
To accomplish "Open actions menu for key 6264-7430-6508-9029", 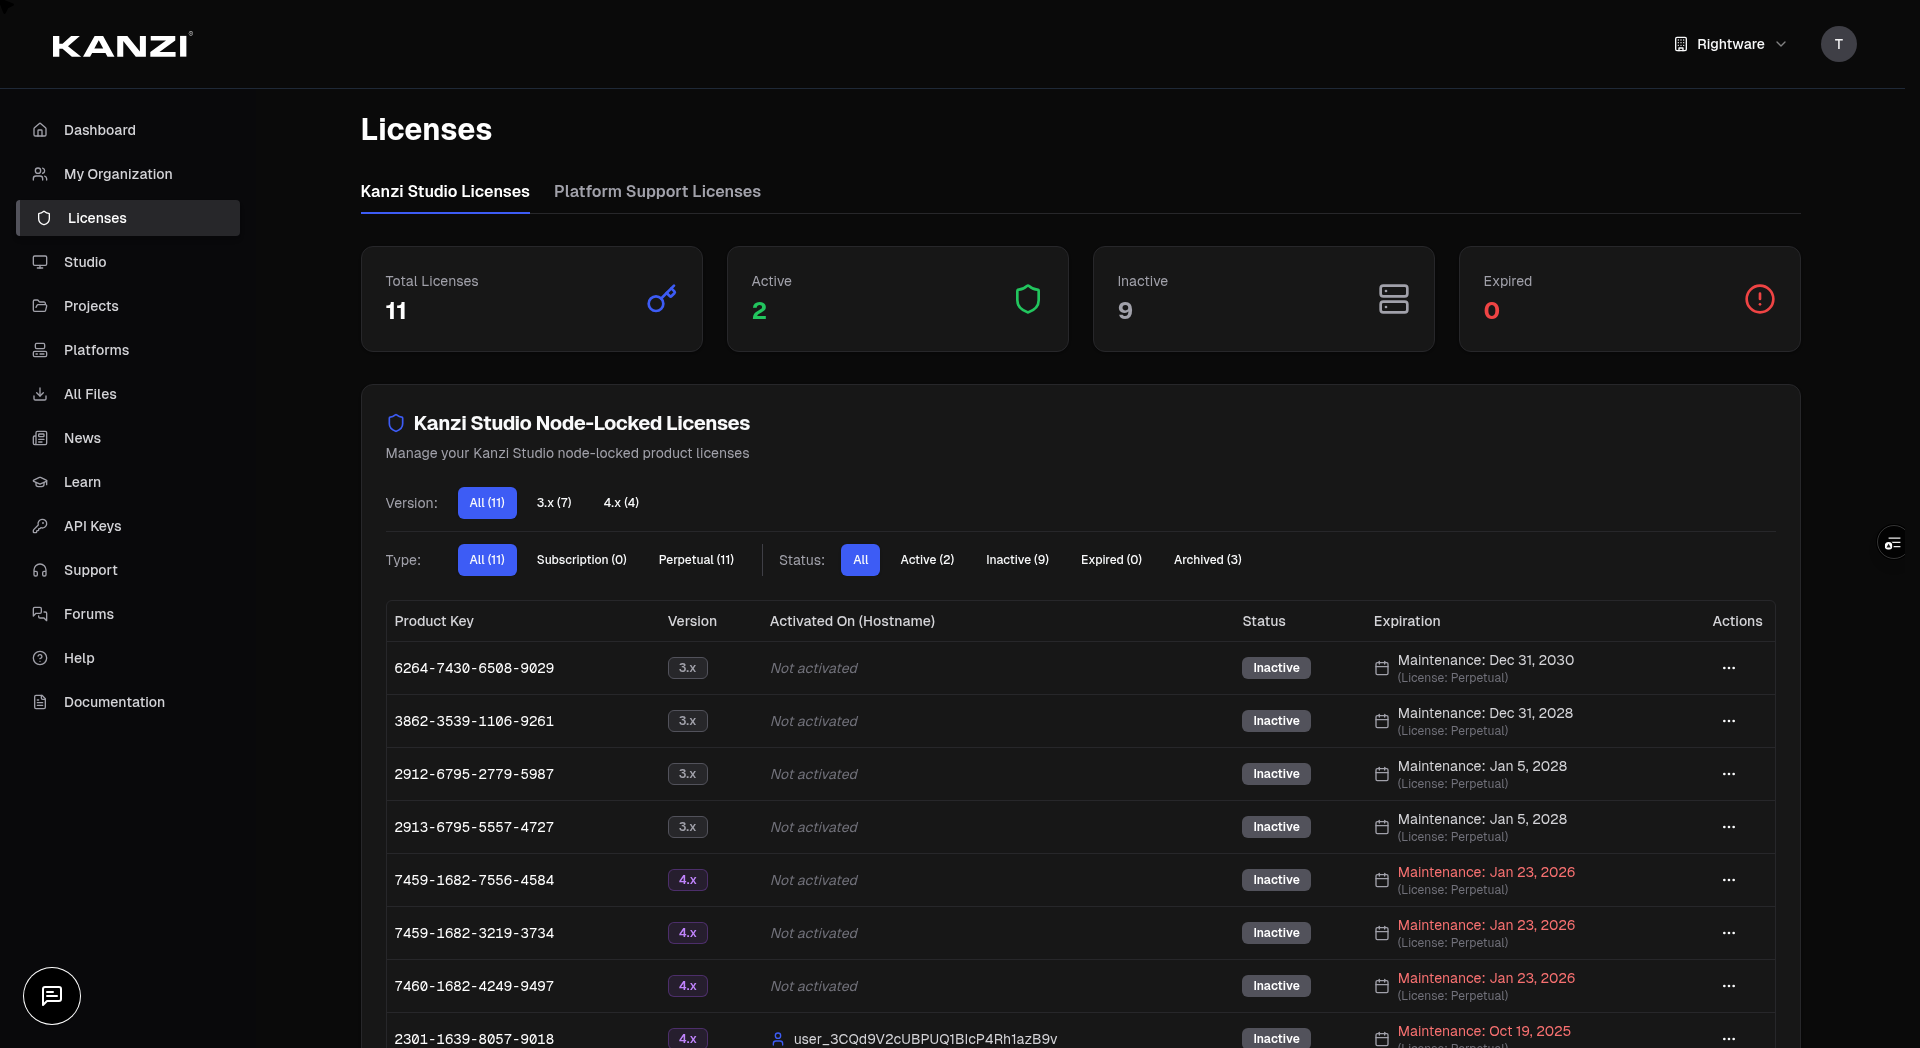I will (1729, 668).
